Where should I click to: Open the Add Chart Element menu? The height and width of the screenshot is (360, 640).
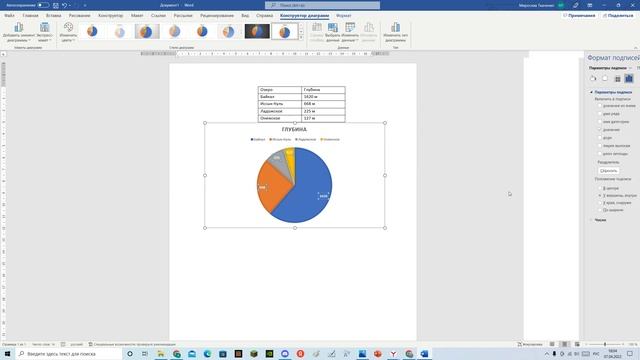(x=19, y=32)
